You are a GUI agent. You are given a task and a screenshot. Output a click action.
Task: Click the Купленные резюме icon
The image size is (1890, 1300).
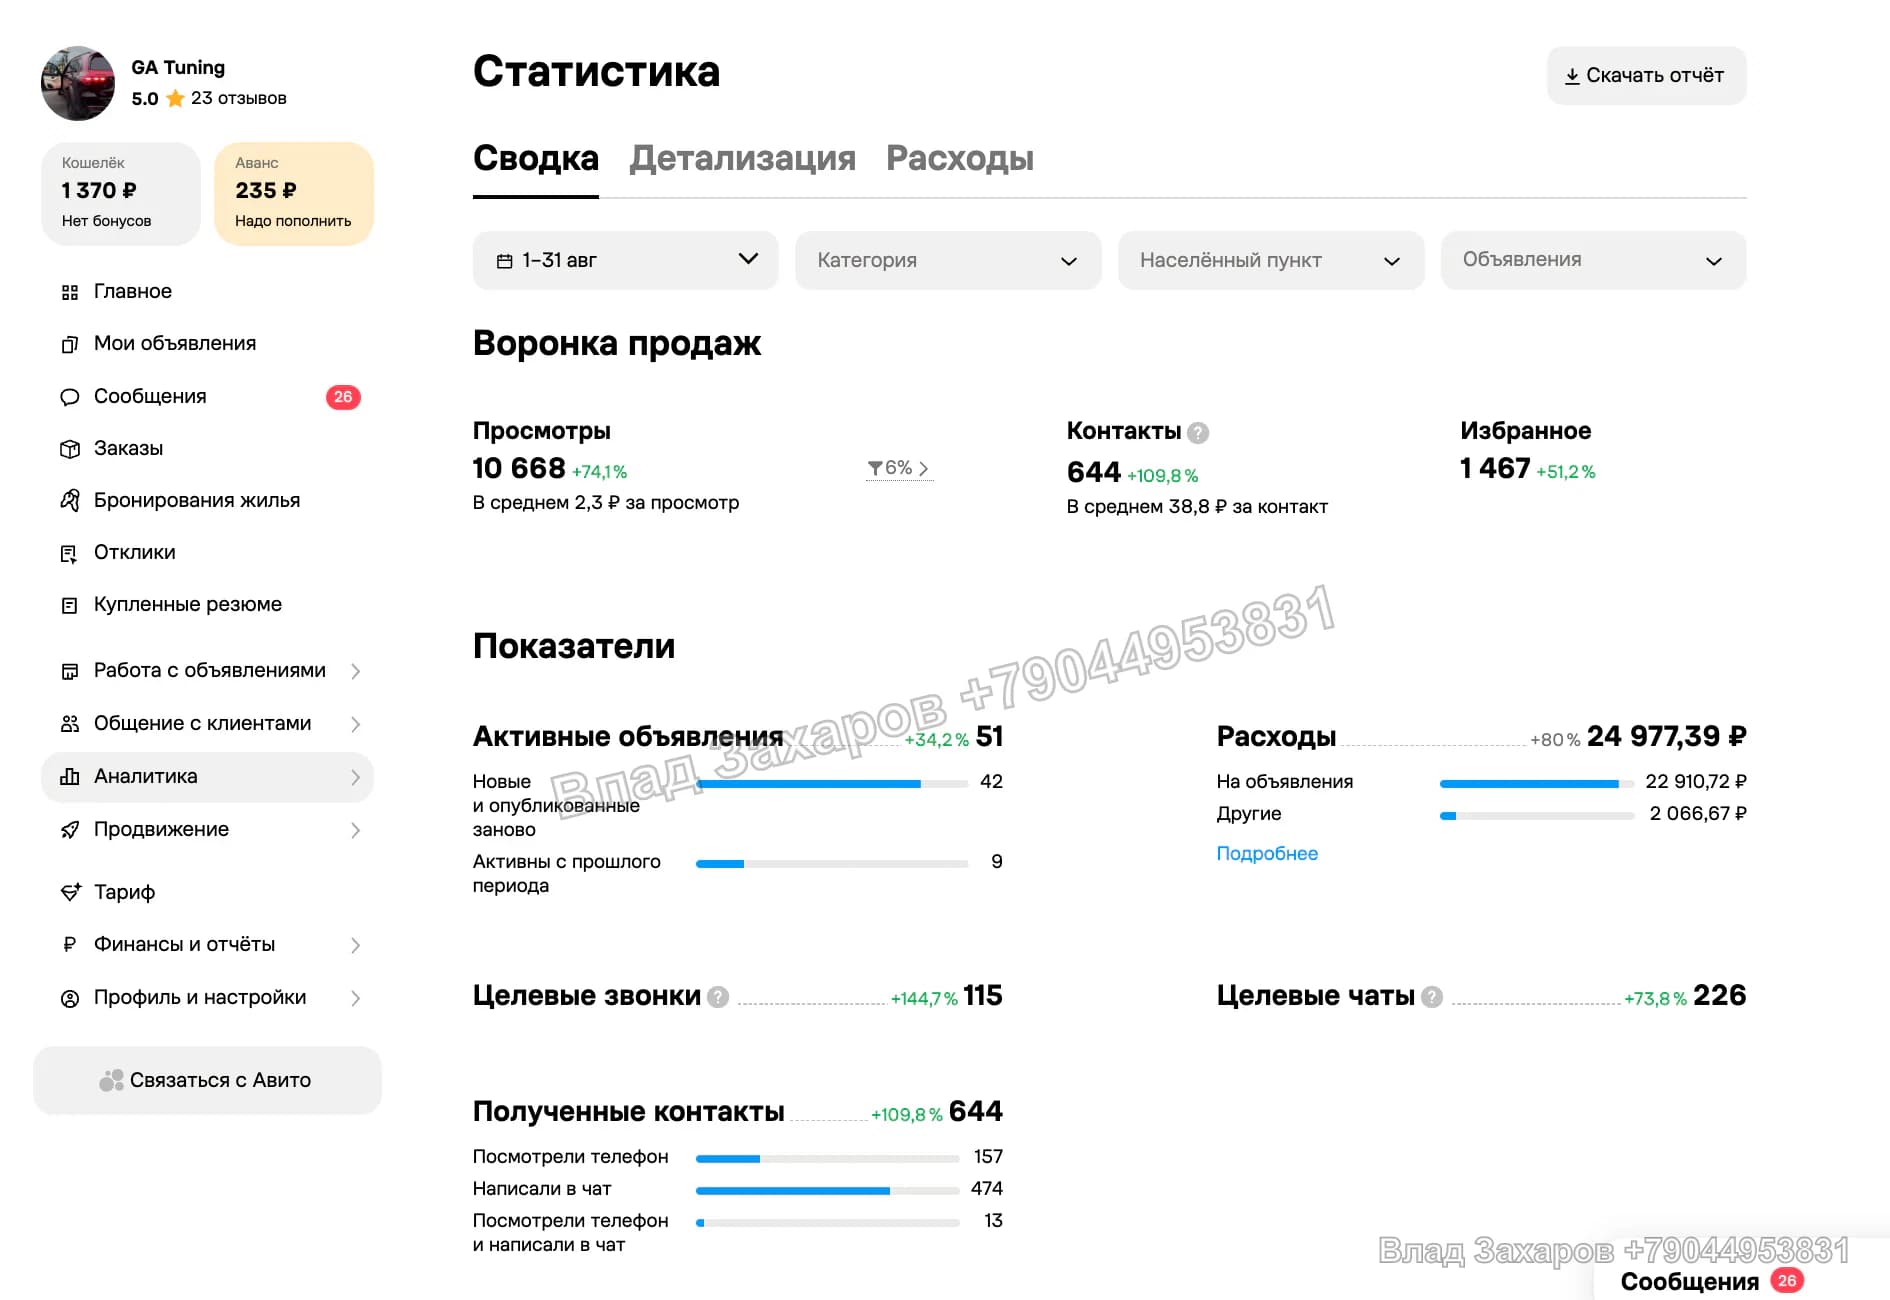tap(69, 605)
